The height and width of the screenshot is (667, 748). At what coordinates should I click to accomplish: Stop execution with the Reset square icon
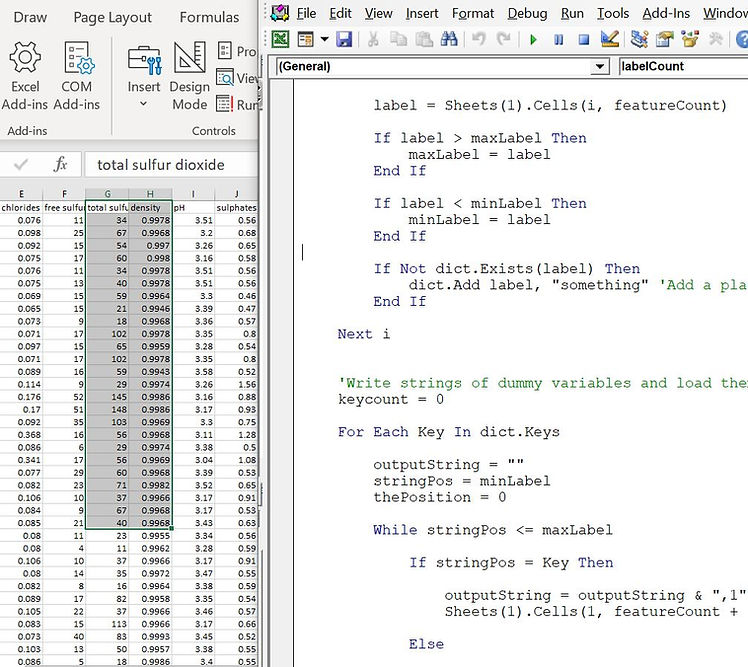[583, 39]
